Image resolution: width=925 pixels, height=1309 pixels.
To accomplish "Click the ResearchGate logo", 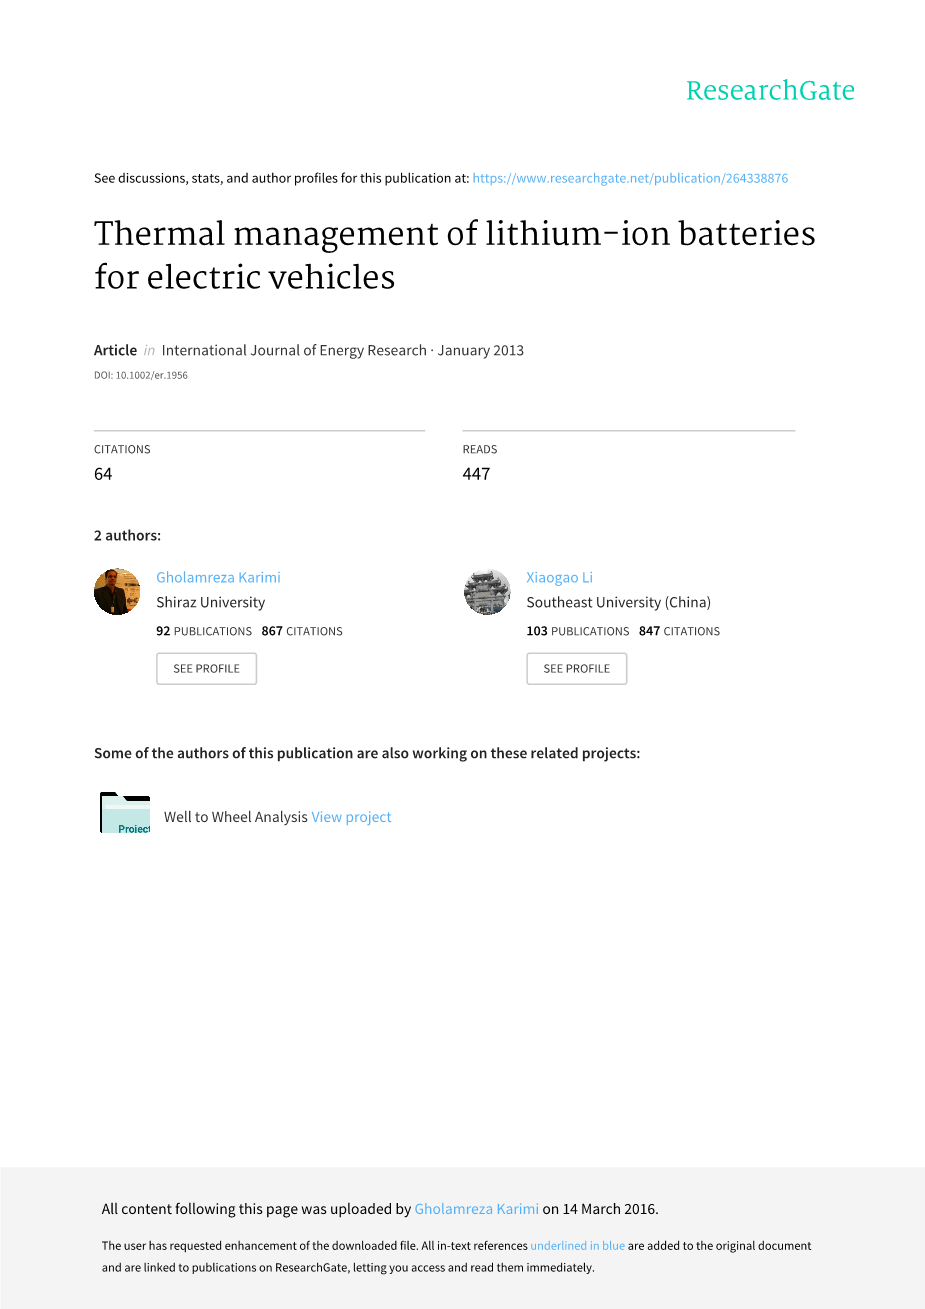I will pos(770,91).
